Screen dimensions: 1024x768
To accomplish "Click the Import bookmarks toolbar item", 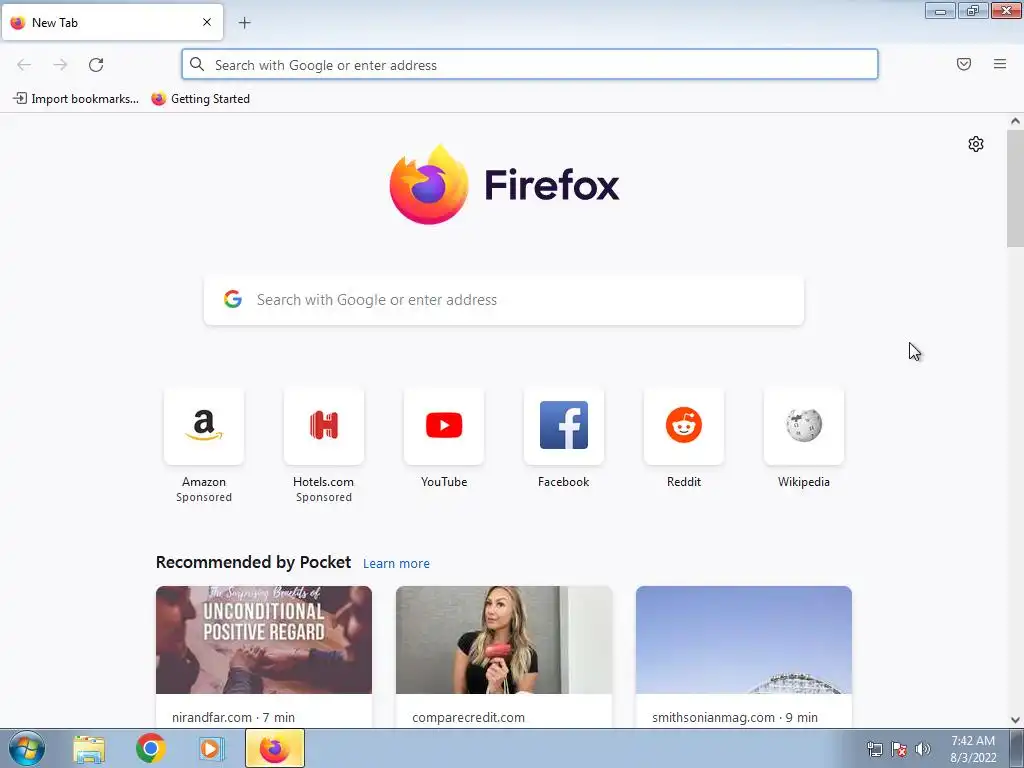I will point(76,99).
